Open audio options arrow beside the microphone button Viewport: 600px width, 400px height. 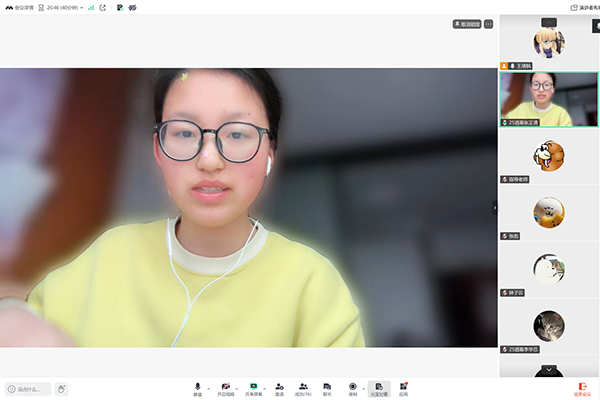click(209, 389)
